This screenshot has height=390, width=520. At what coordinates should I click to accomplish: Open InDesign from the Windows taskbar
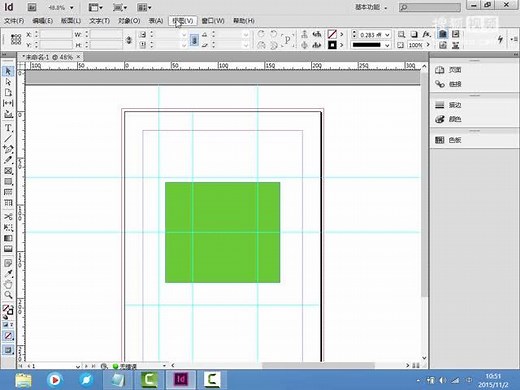pyautogui.click(x=181, y=379)
